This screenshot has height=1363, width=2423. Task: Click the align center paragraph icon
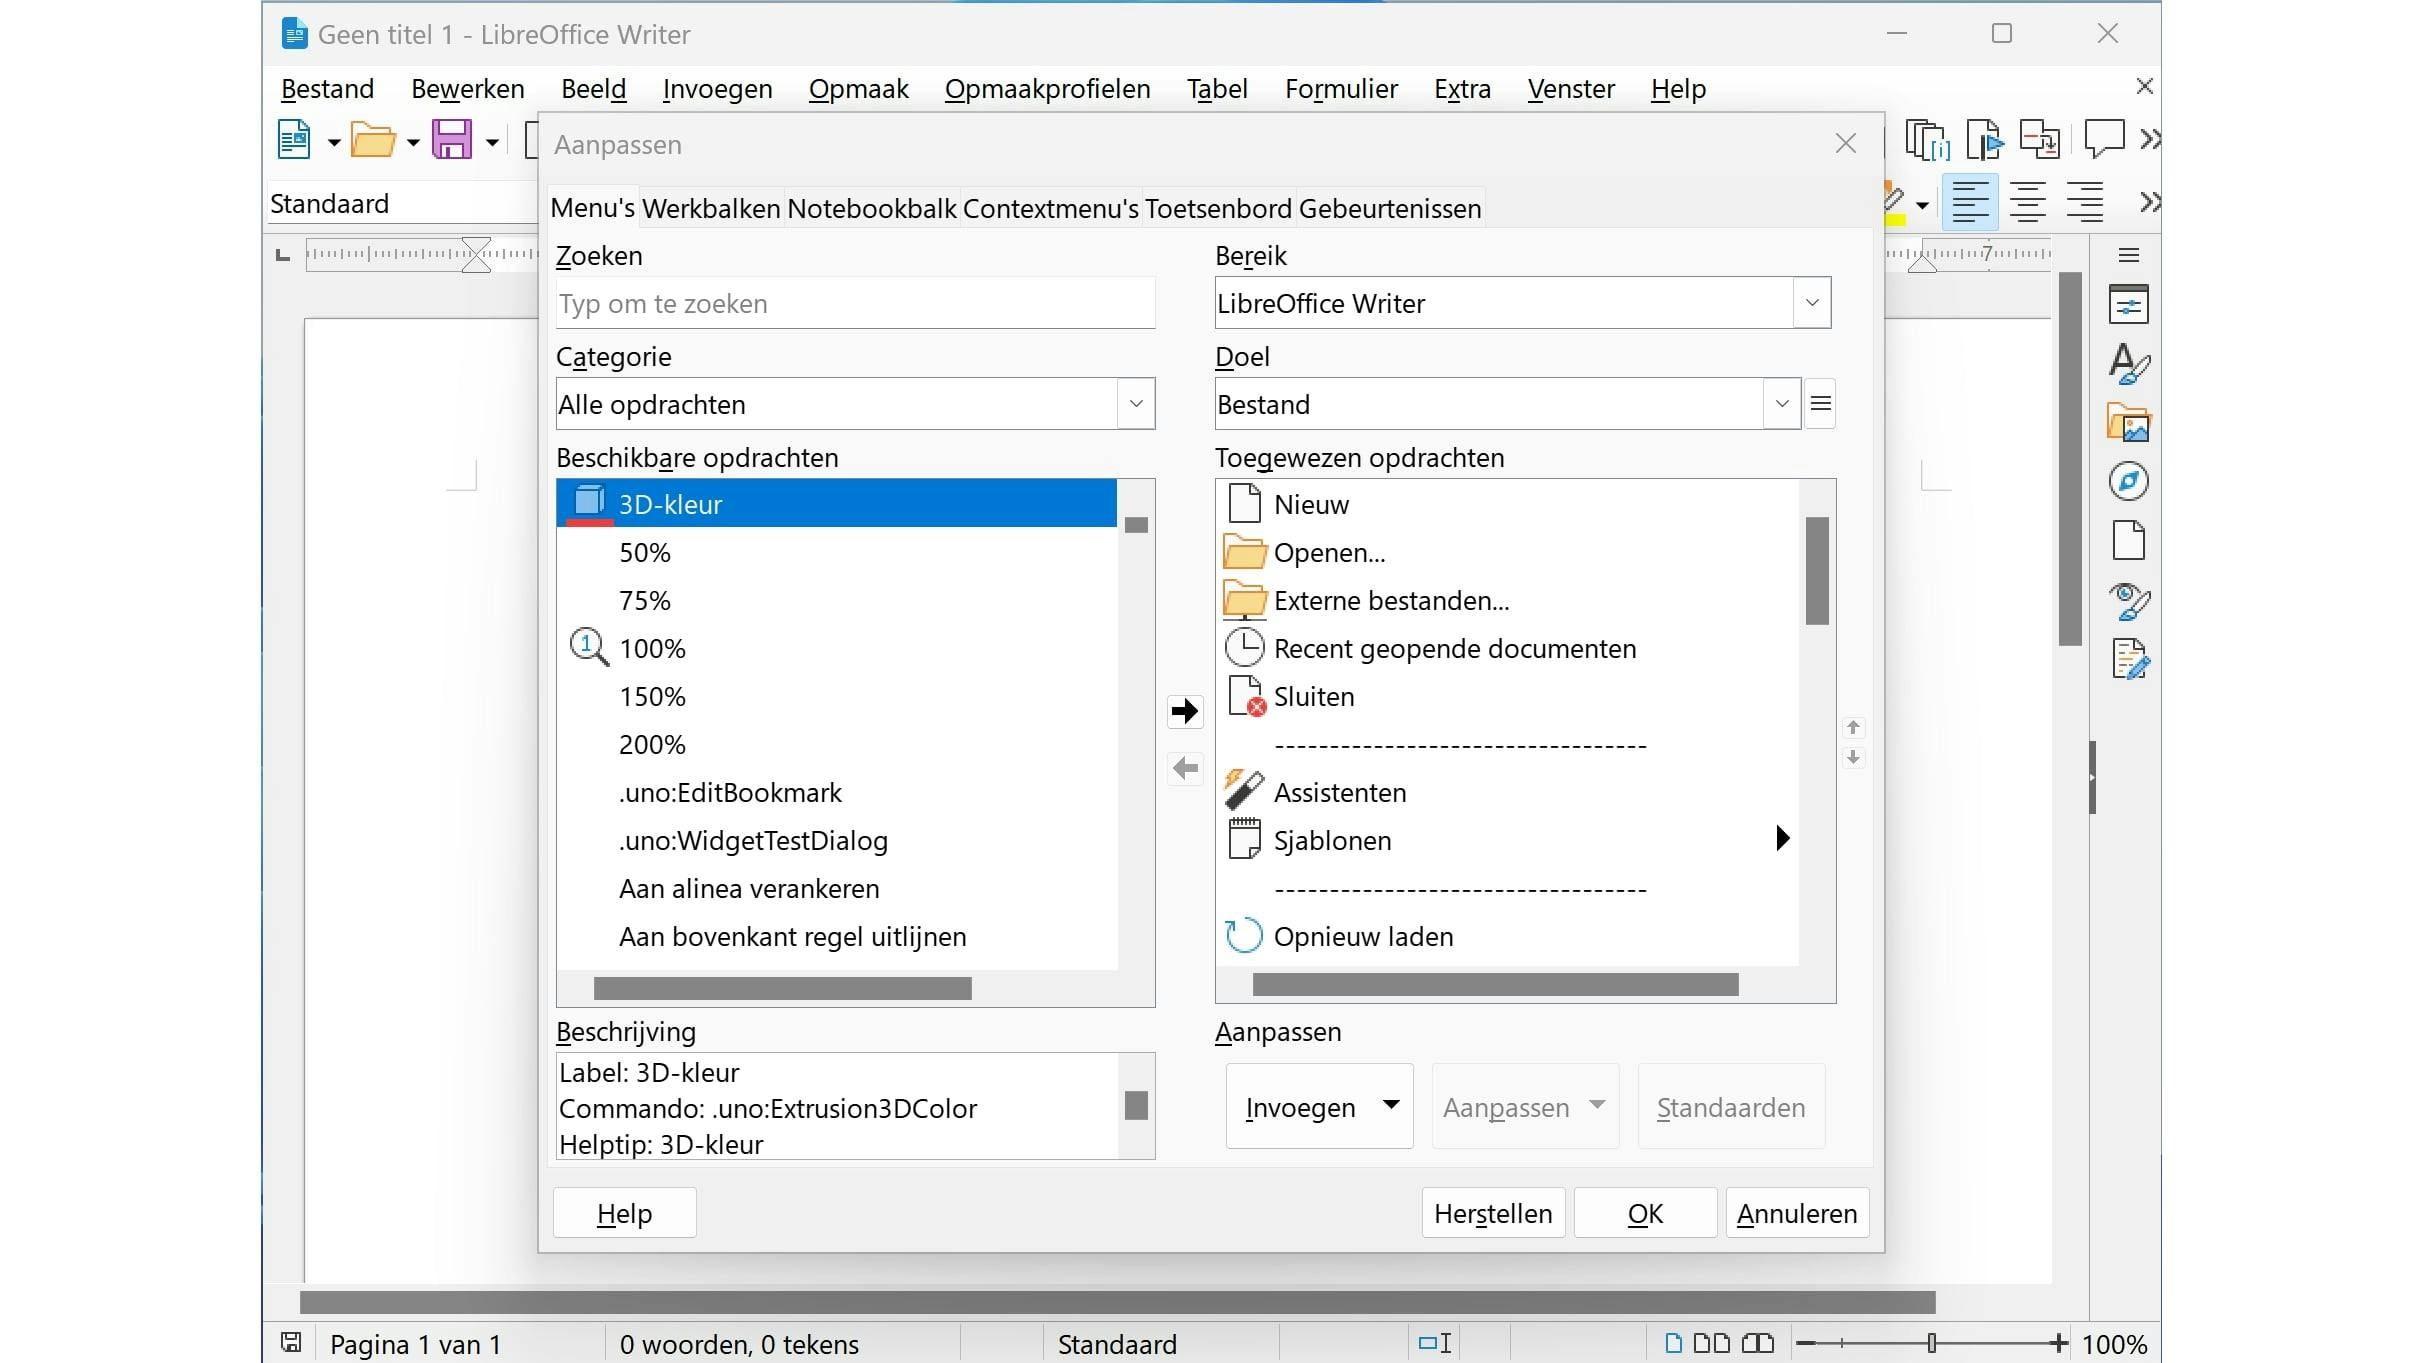coord(2027,203)
